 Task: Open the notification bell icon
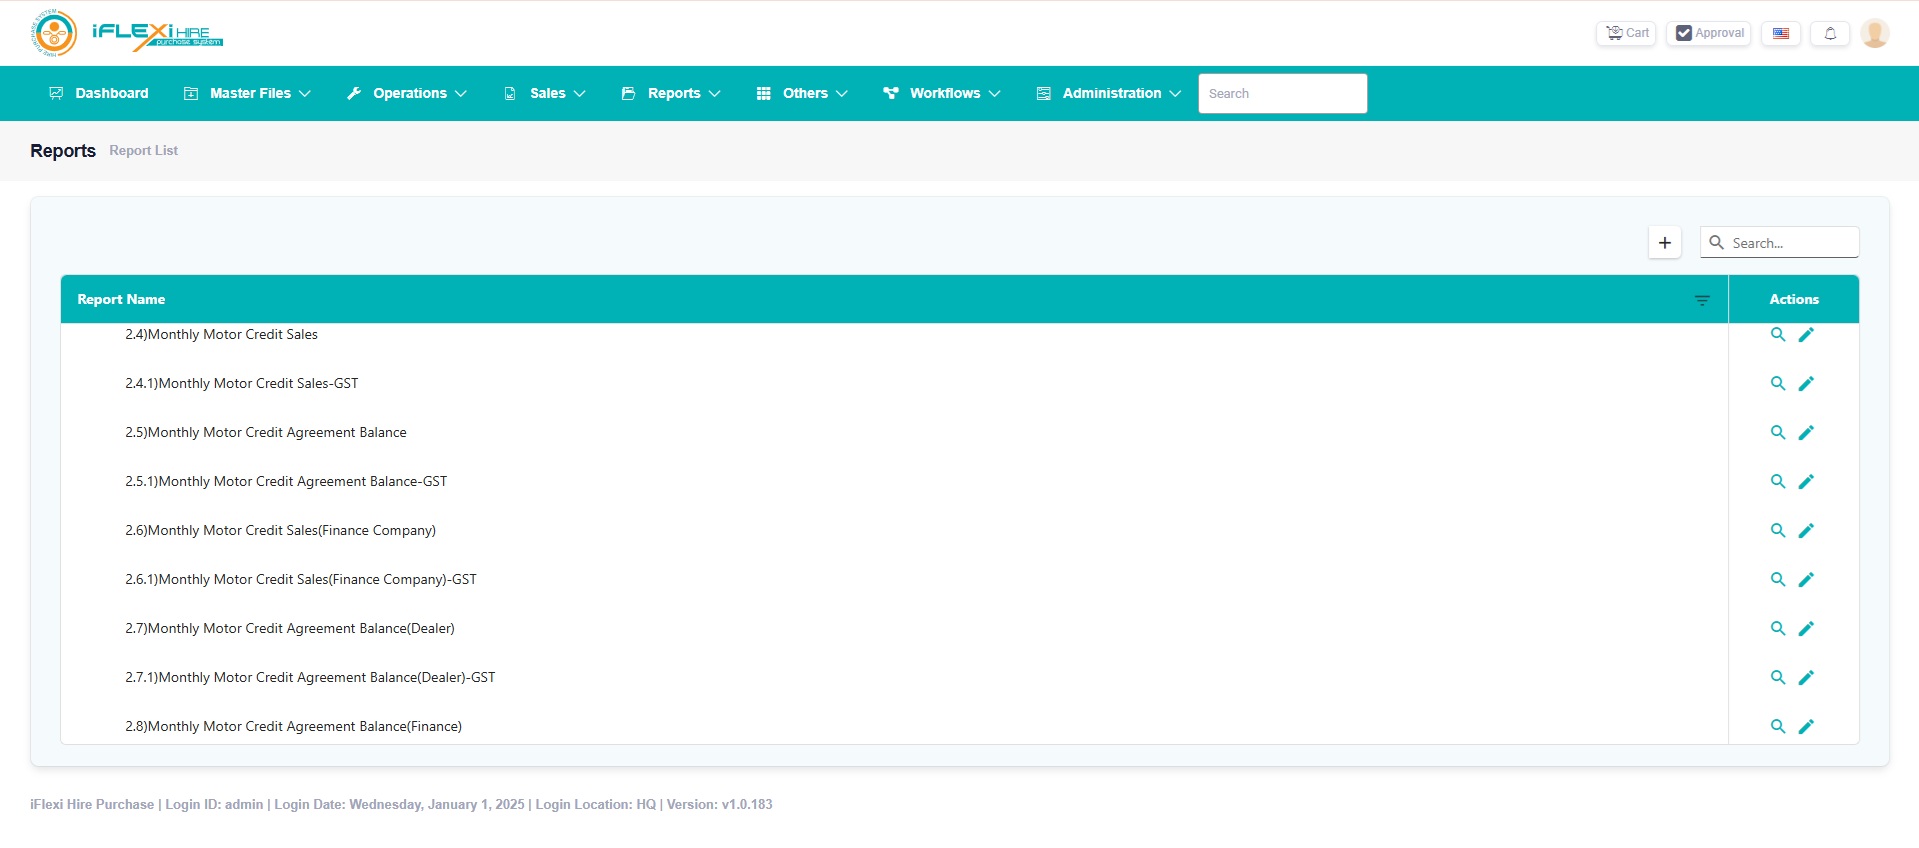(x=1830, y=33)
